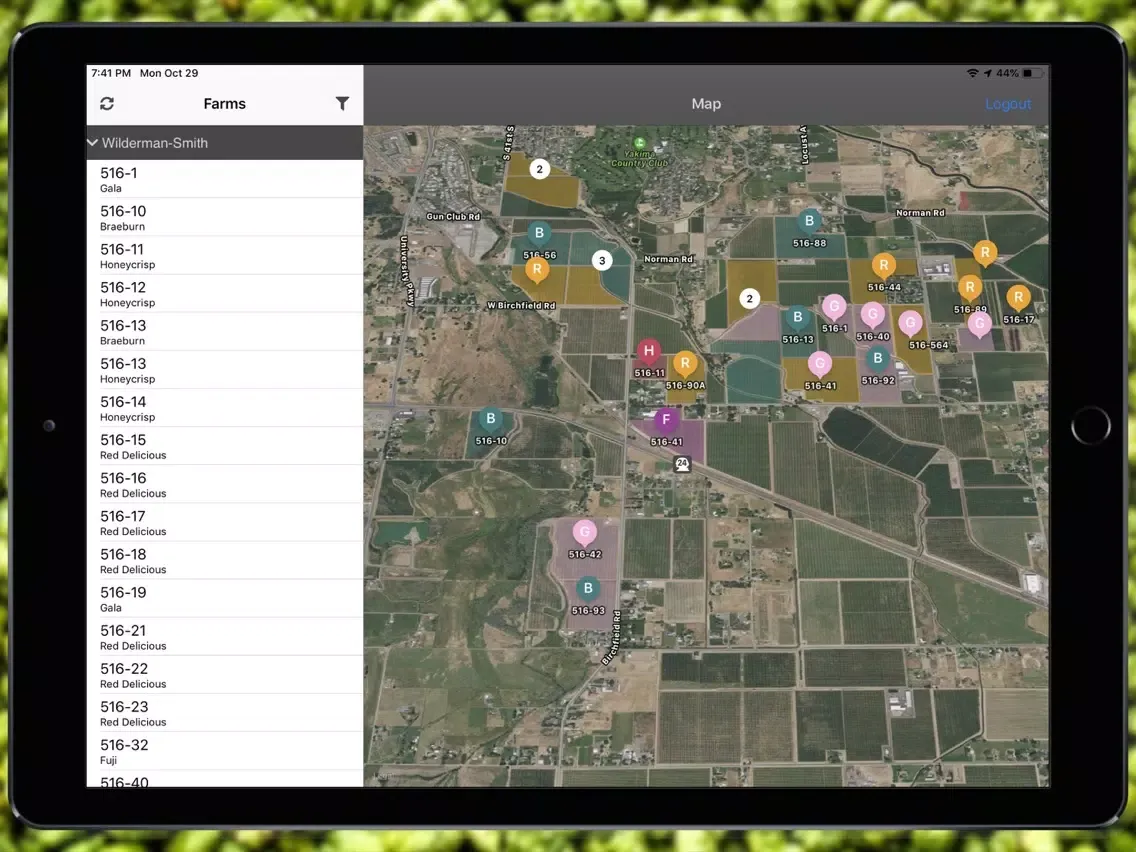Screen dimensions: 1136x852
Task: Choose 516-32 Fuji from the list
Action: [224, 751]
